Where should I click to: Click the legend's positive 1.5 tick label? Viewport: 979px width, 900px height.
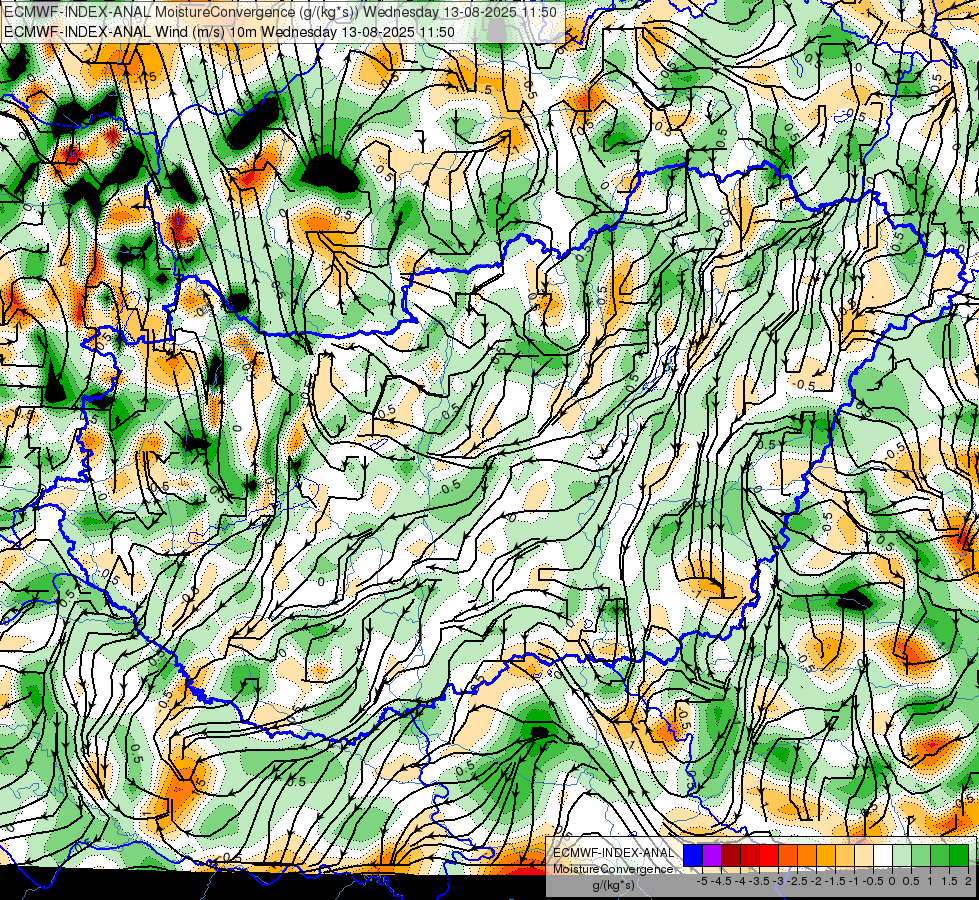click(949, 881)
